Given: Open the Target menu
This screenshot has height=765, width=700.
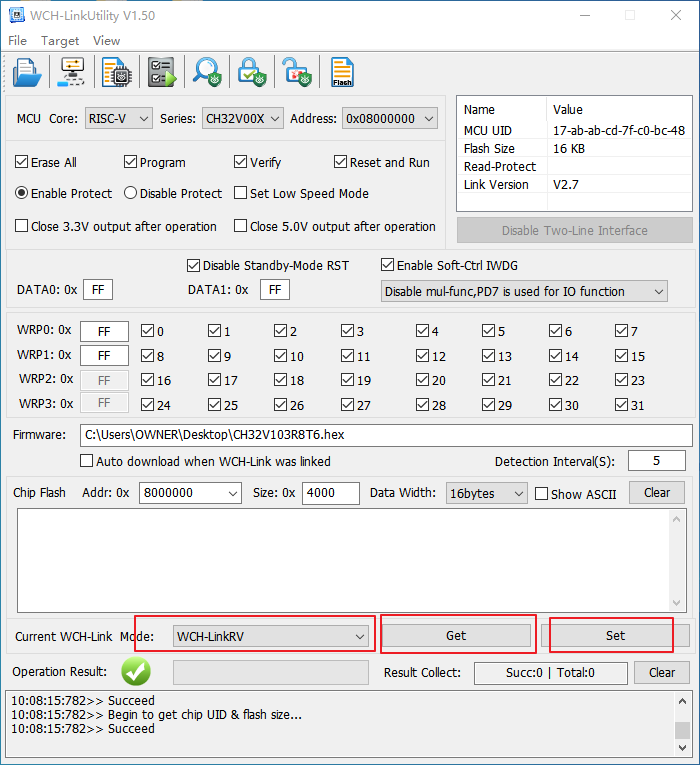Looking at the screenshot, I should [x=60, y=41].
